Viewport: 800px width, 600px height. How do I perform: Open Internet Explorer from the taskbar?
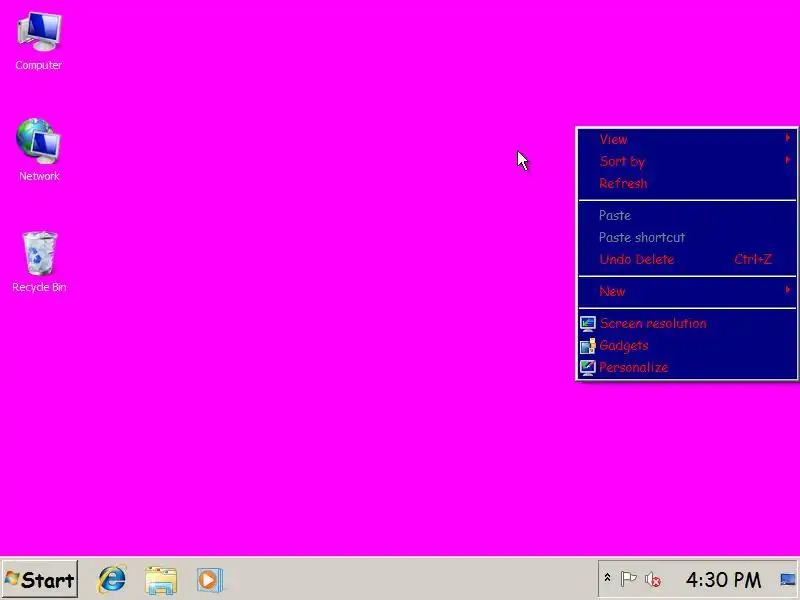pos(112,580)
